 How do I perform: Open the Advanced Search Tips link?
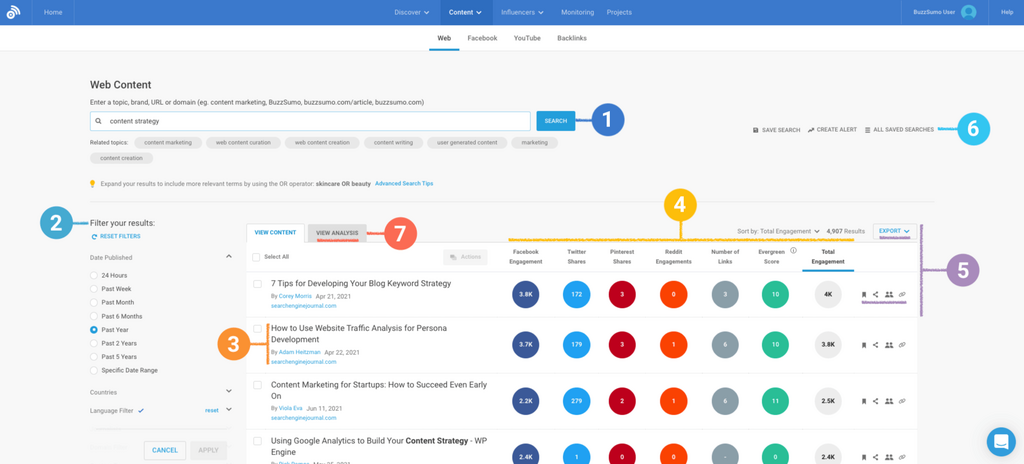point(404,184)
